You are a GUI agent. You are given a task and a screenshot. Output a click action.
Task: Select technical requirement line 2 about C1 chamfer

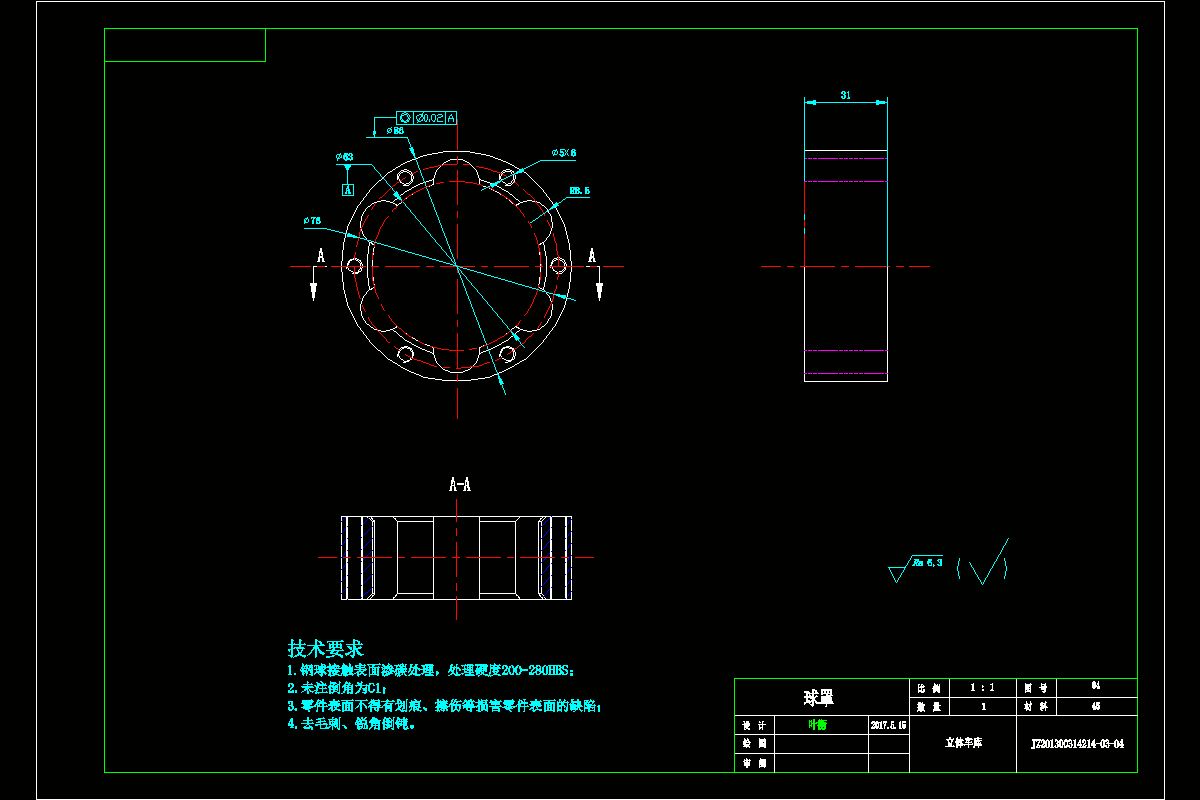click(336, 688)
